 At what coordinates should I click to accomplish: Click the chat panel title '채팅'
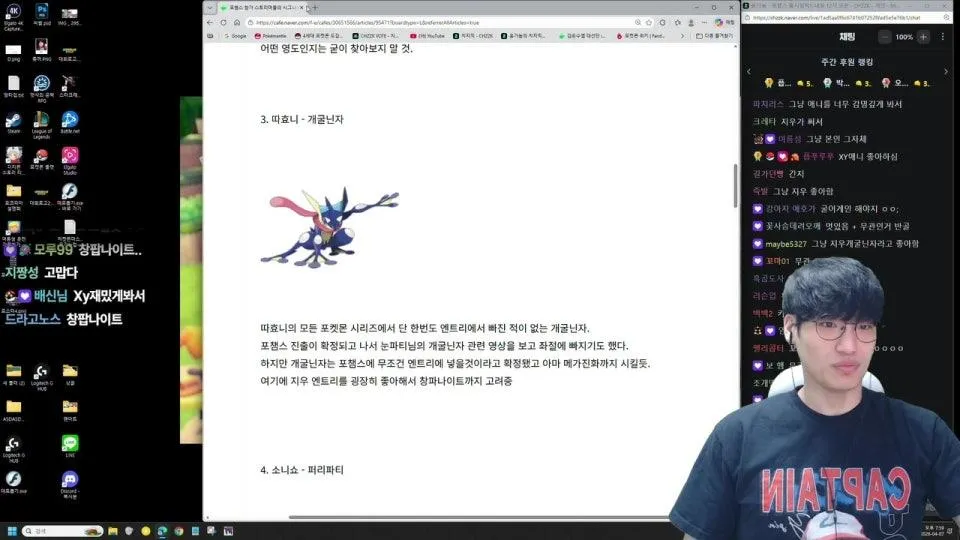point(847,37)
